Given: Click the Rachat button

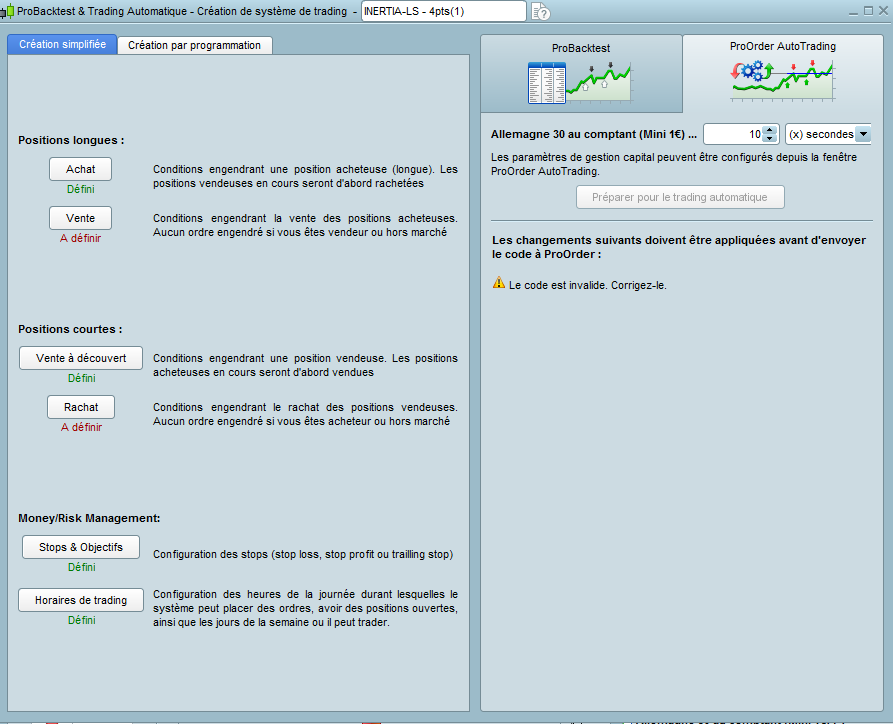Looking at the screenshot, I should (x=81, y=407).
